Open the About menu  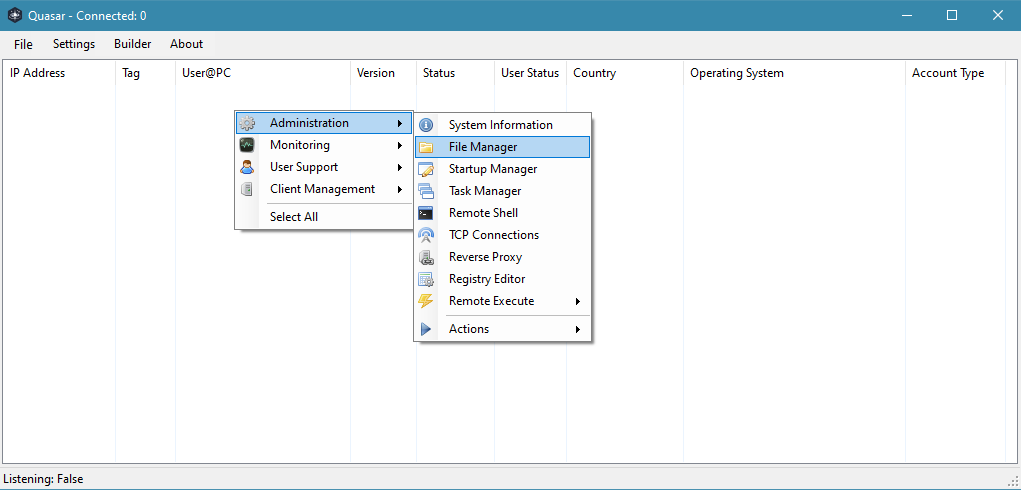pos(187,44)
